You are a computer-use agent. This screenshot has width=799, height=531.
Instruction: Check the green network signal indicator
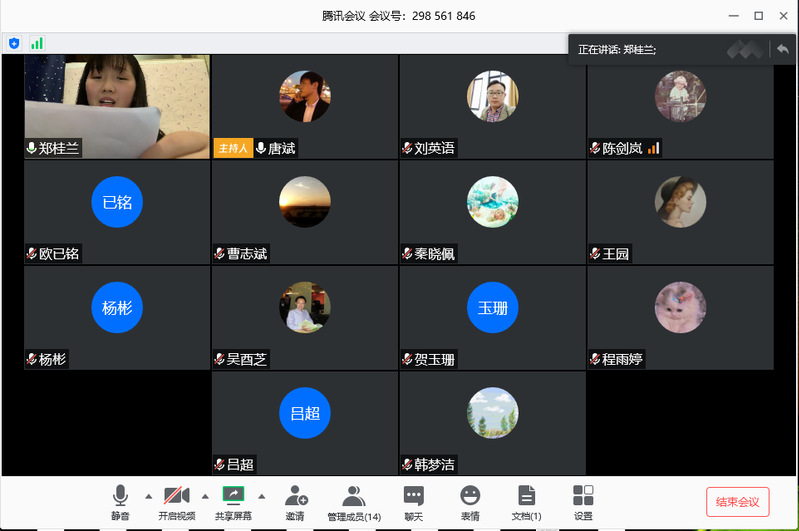(x=37, y=43)
